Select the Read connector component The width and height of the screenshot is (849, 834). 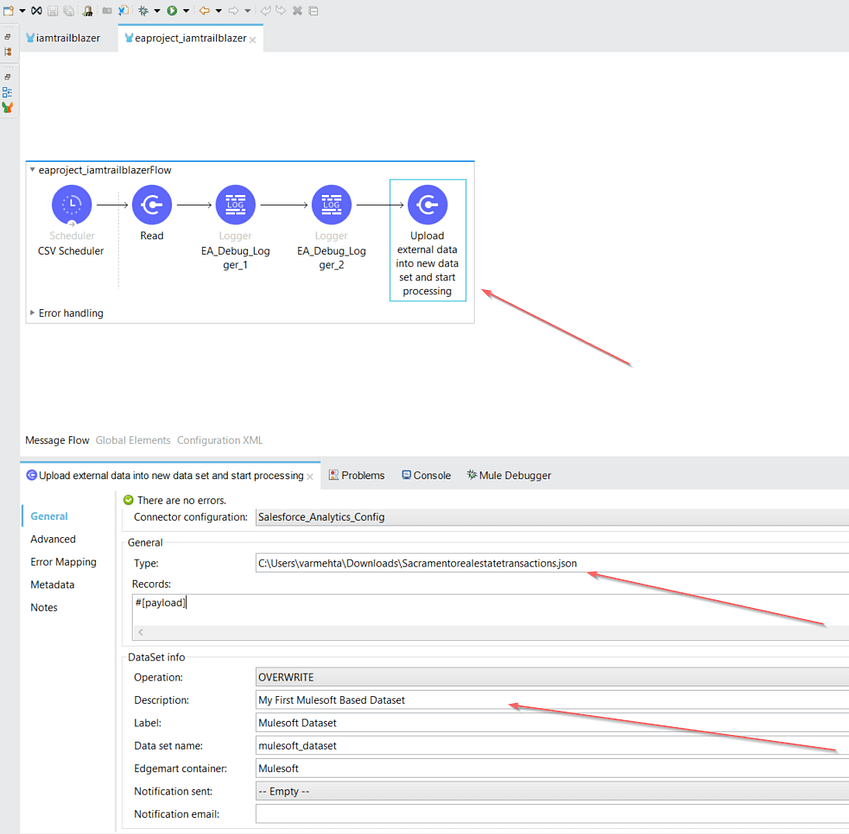pyautogui.click(x=152, y=205)
